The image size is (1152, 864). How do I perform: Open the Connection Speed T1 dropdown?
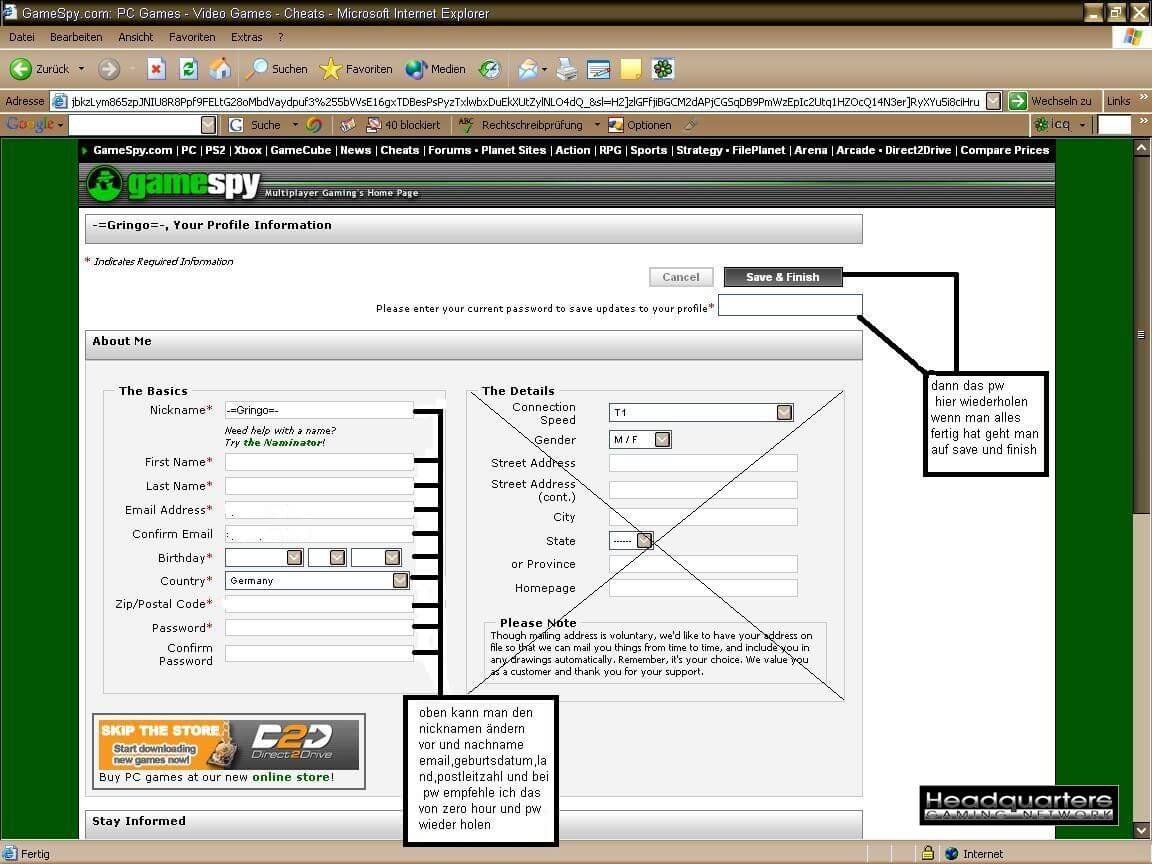click(784, 412)
